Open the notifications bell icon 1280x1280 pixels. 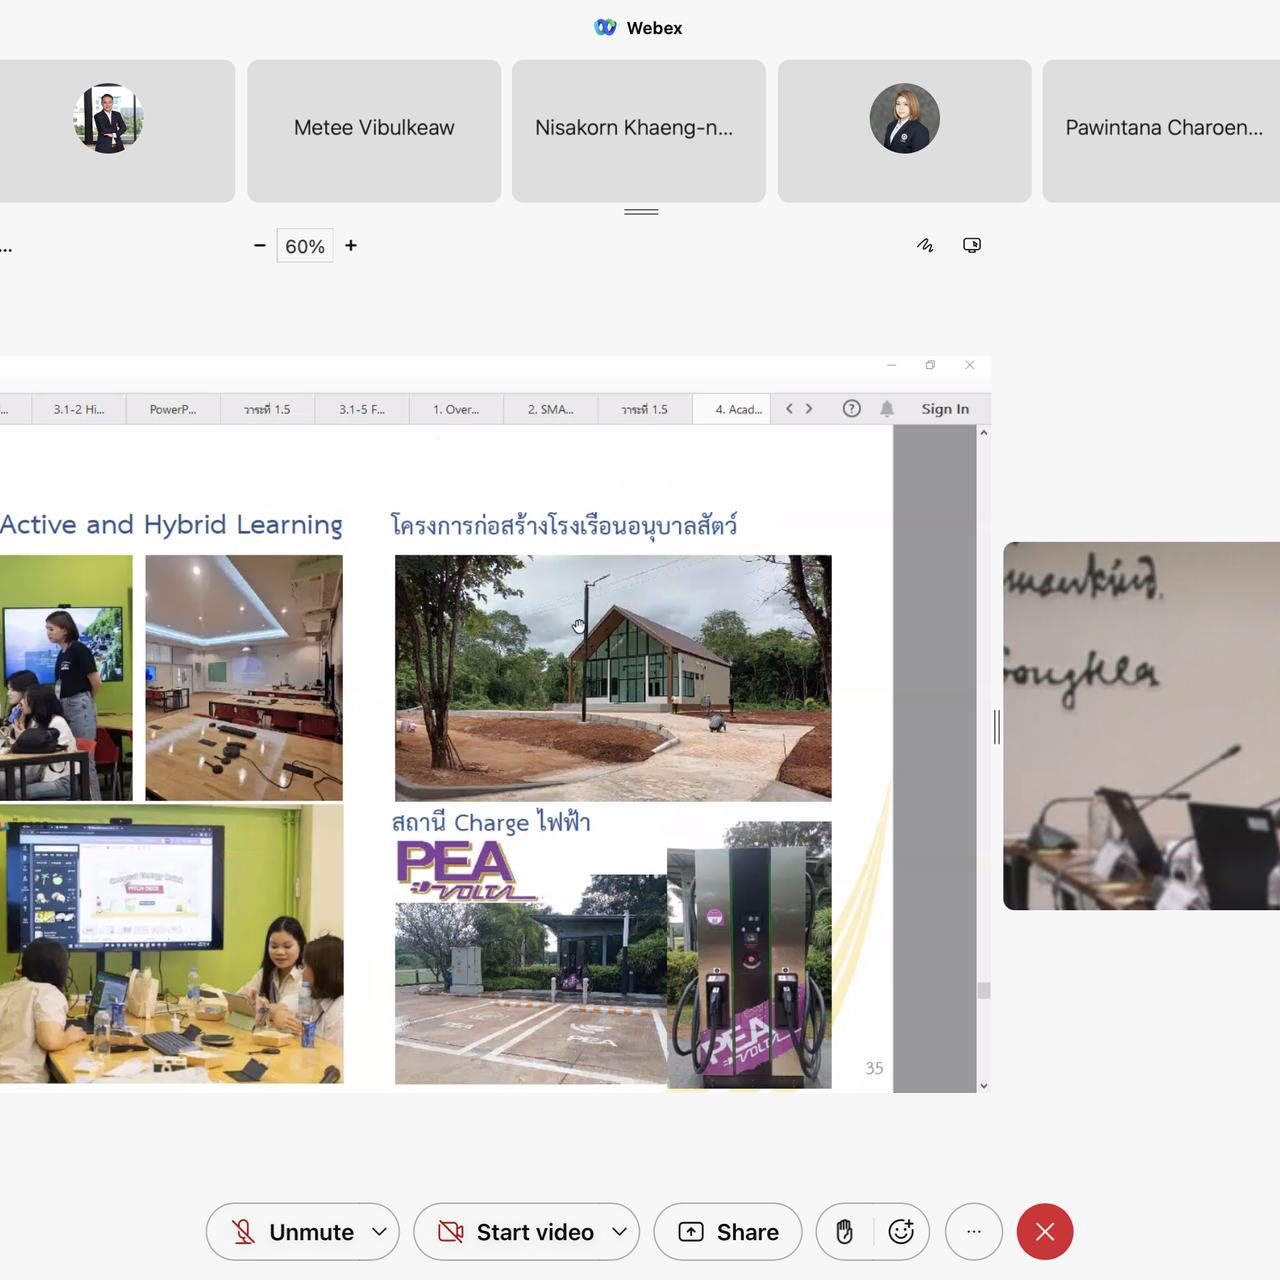click(x=887, y=409)
